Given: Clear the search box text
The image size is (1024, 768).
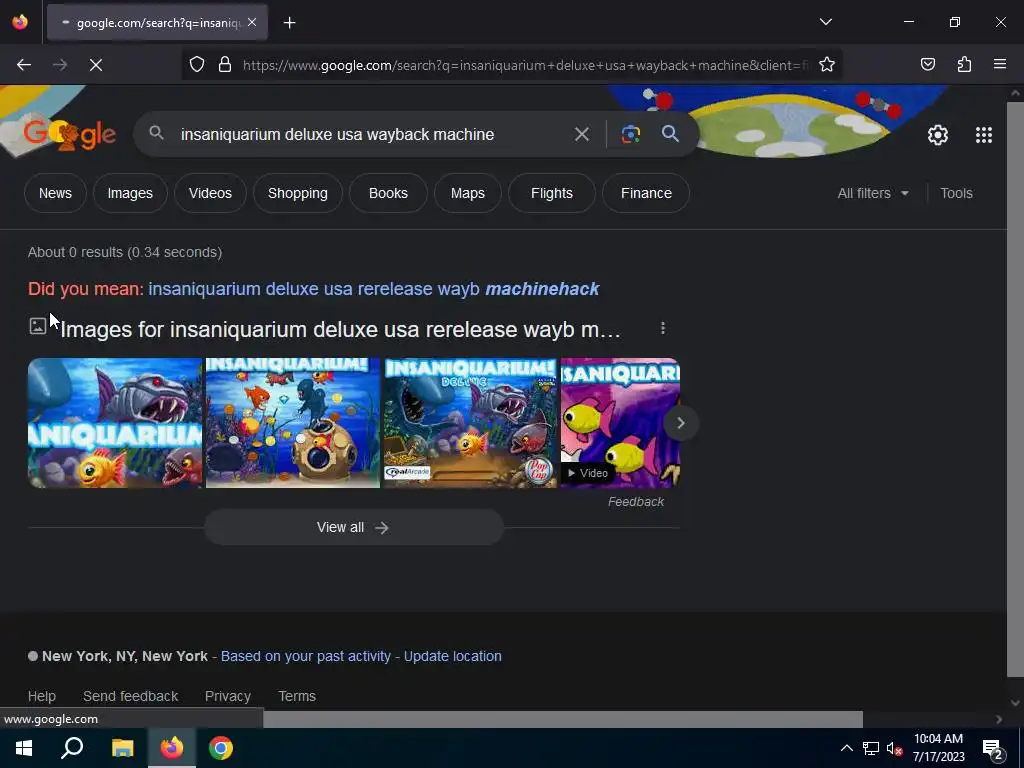Looking at the screenshot, I should coord(581,135).
